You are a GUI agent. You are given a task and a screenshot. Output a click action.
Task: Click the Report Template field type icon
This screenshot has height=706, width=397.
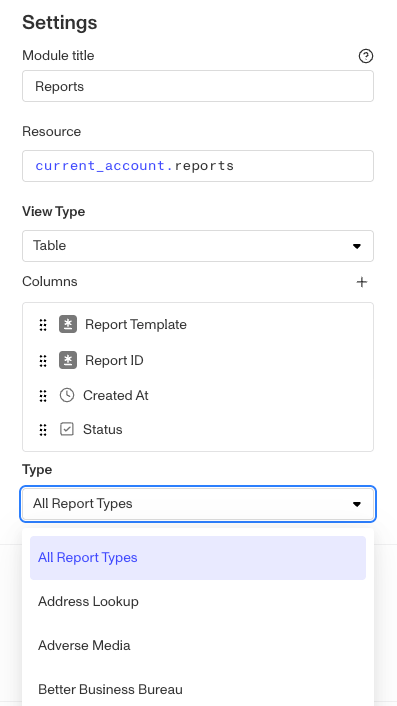[x=68, y=324]
